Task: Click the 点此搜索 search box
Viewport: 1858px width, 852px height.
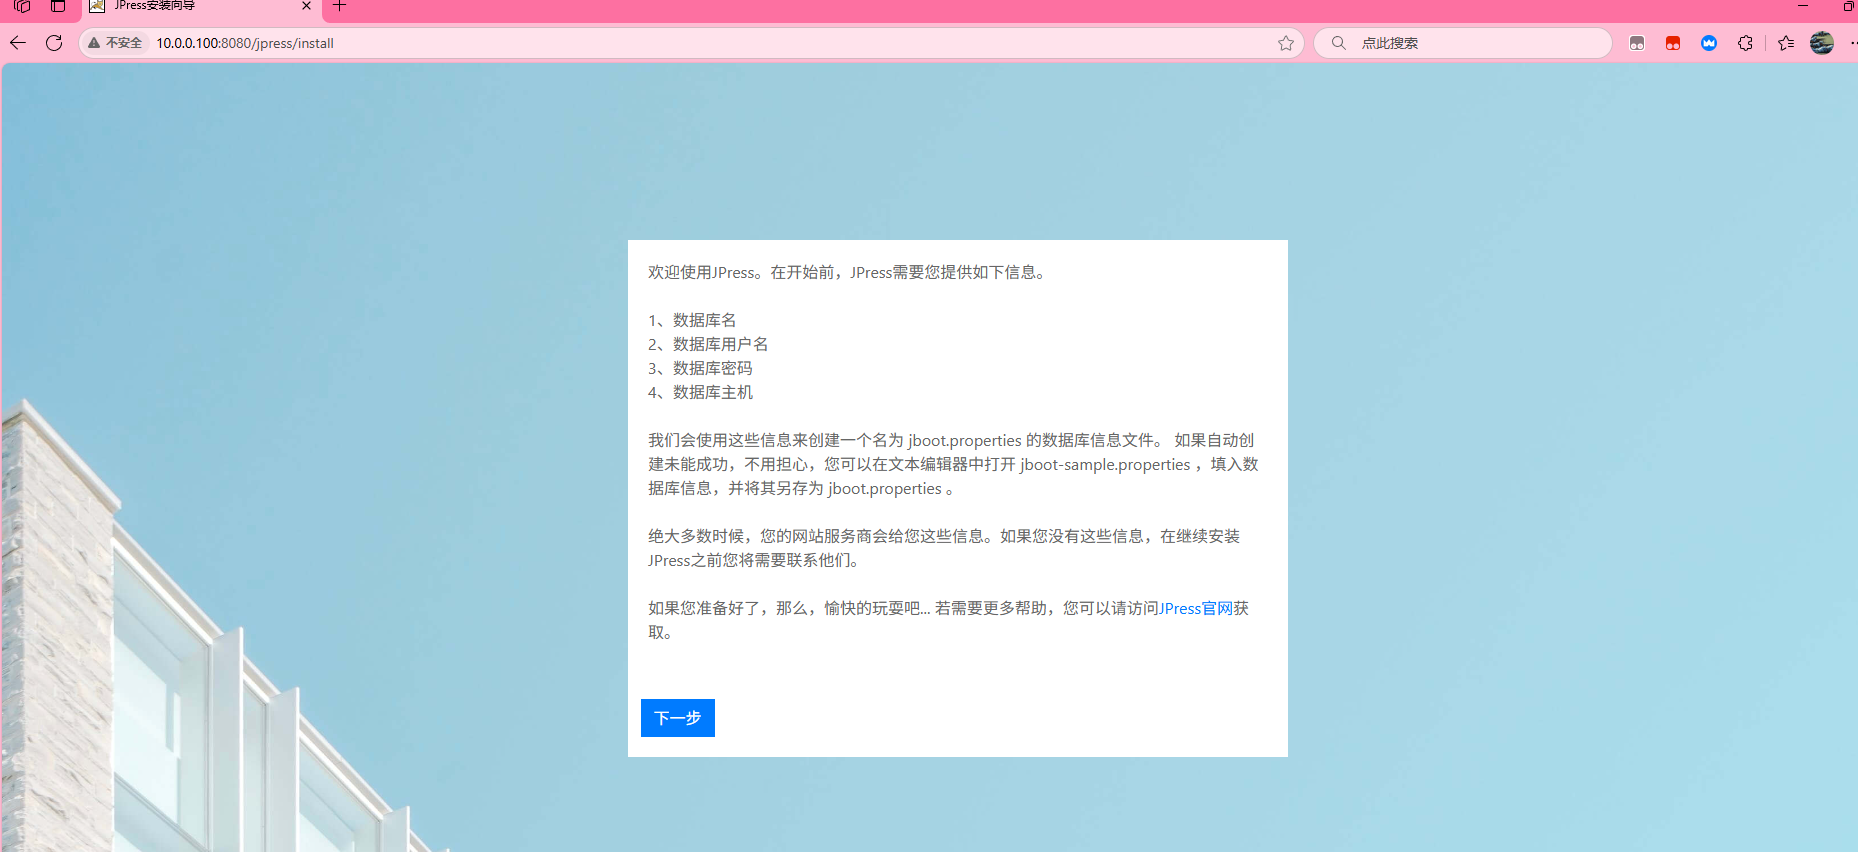Action: [1462, 43]
